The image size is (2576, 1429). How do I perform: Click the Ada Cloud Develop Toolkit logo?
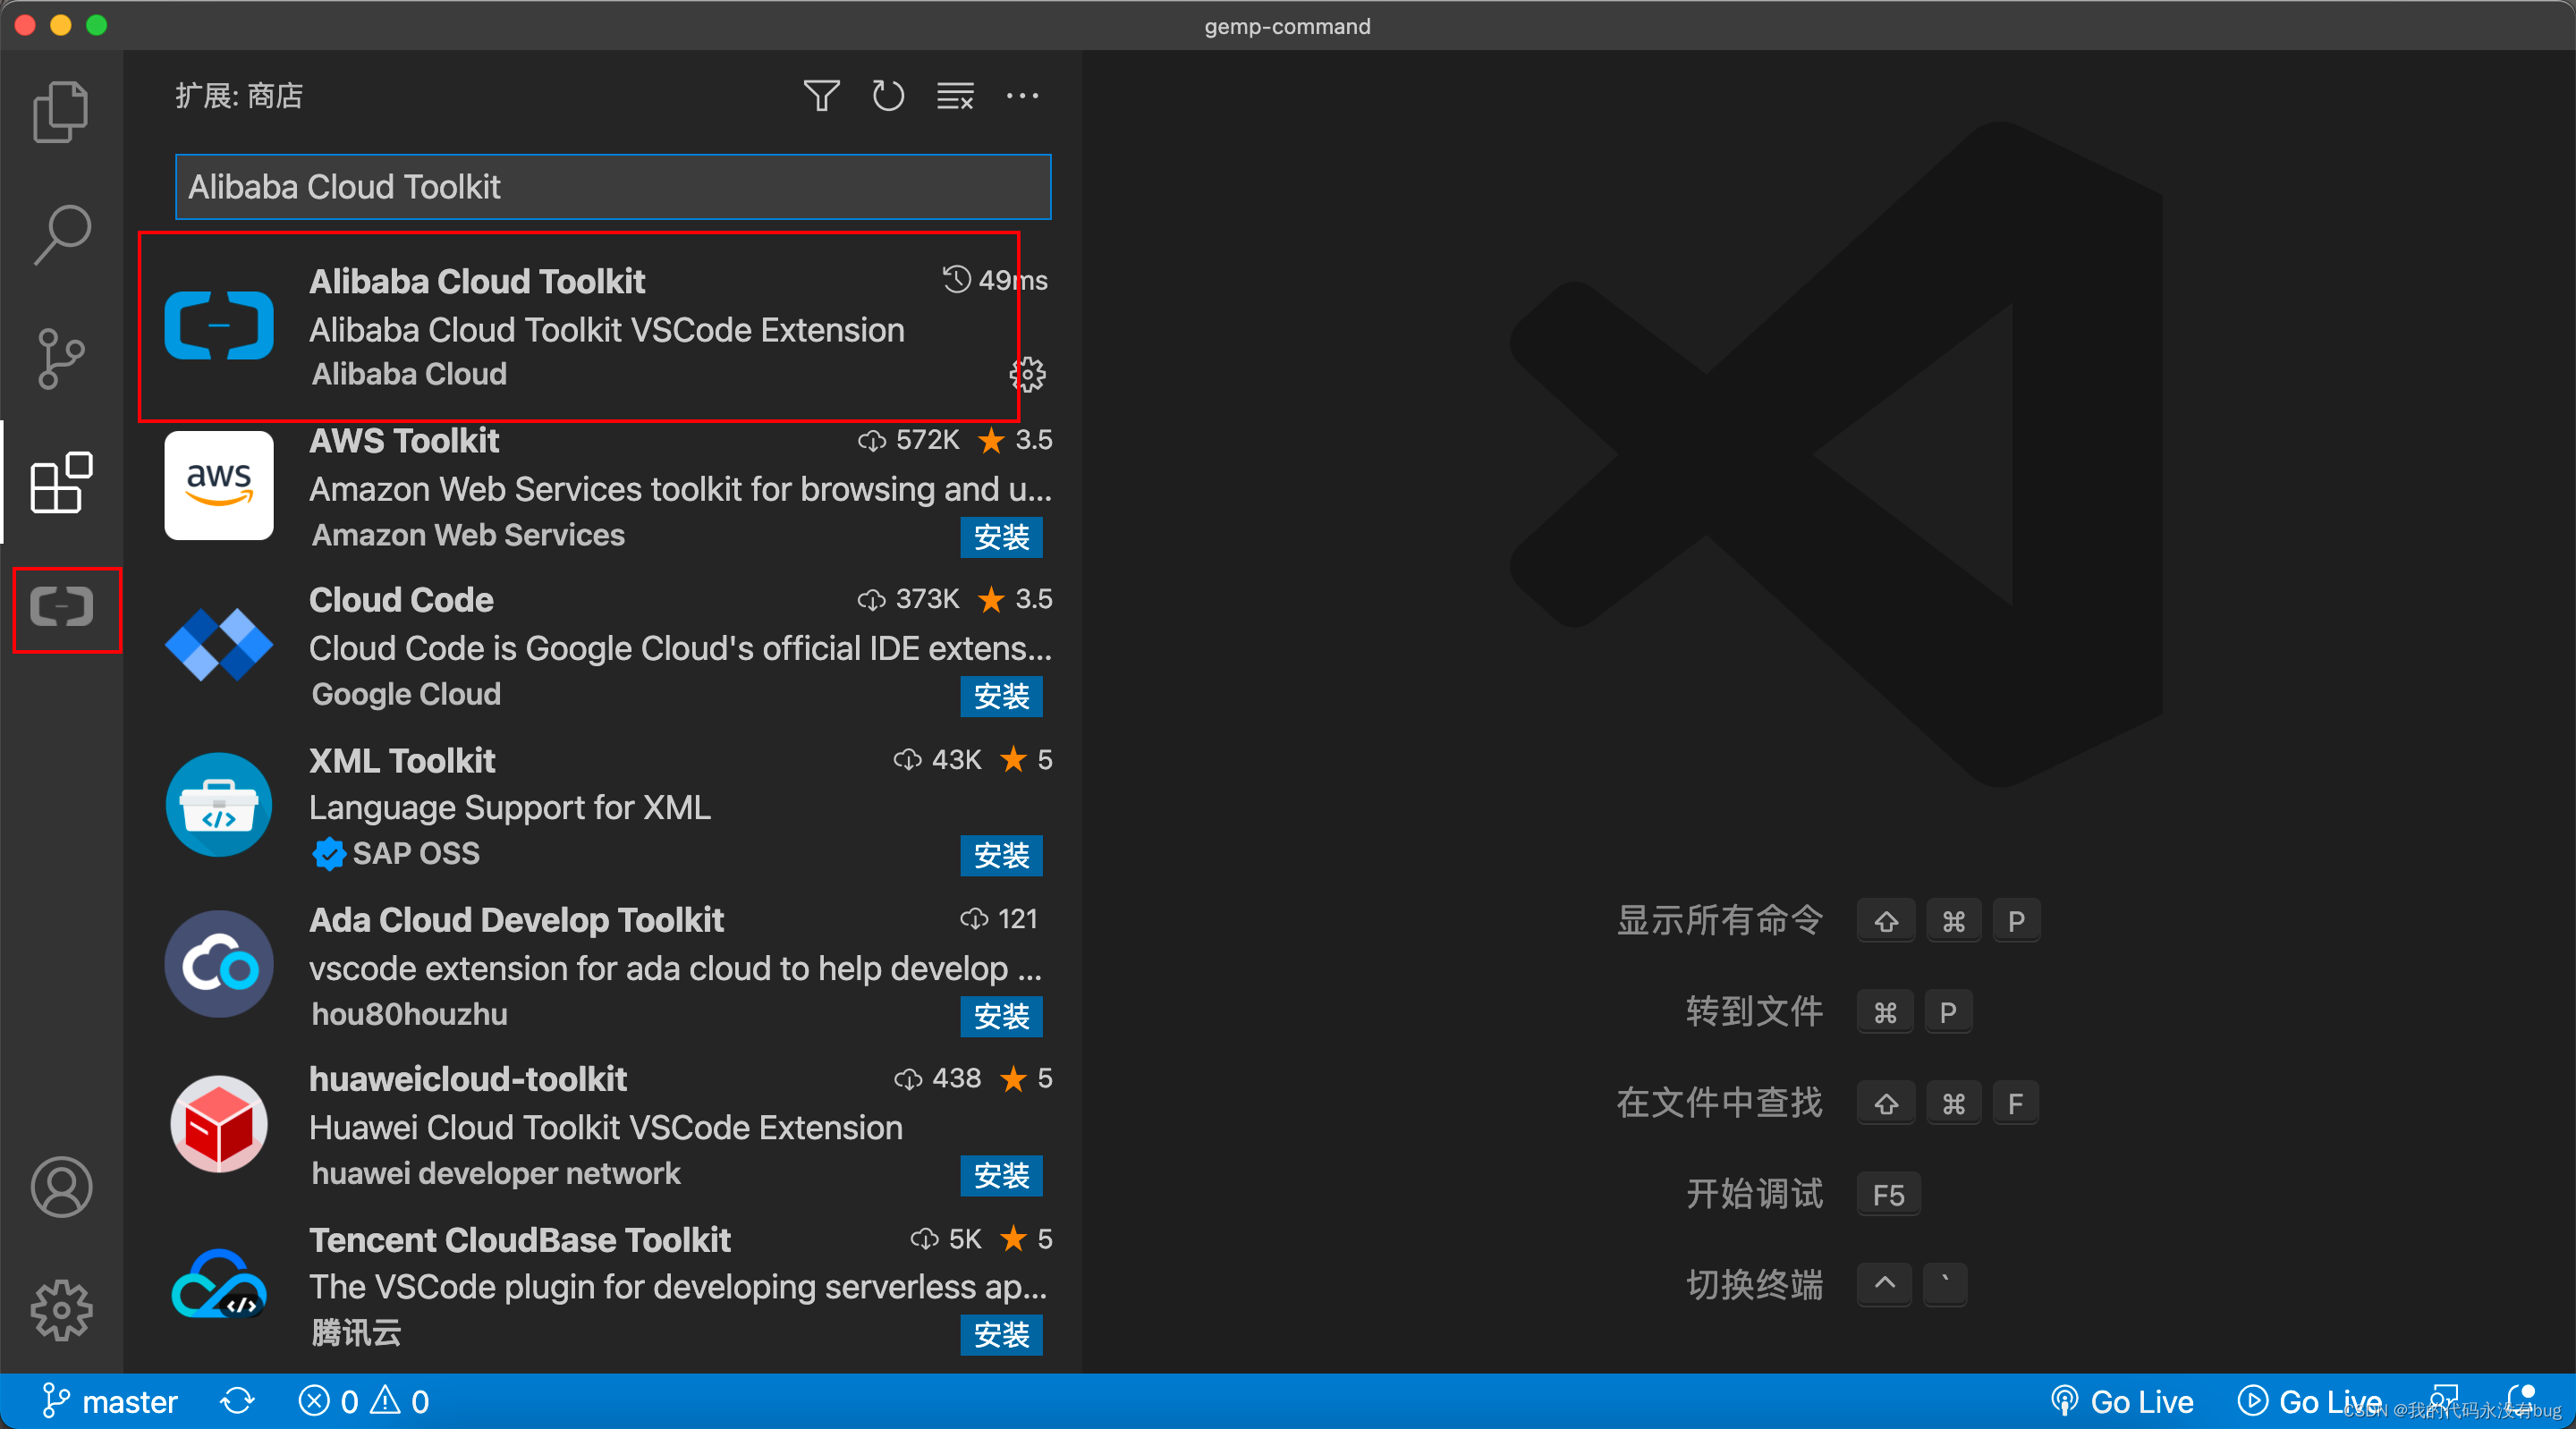(219, 964)
